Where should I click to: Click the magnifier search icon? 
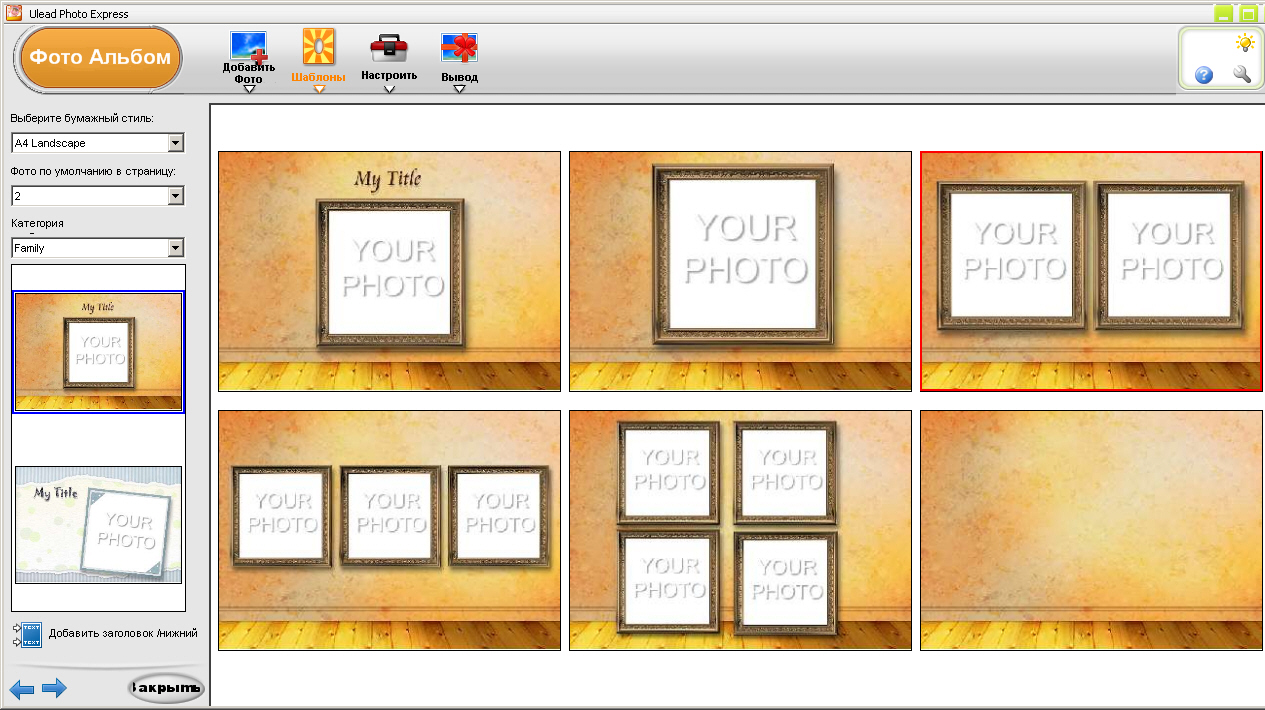tap(1242, 74)
